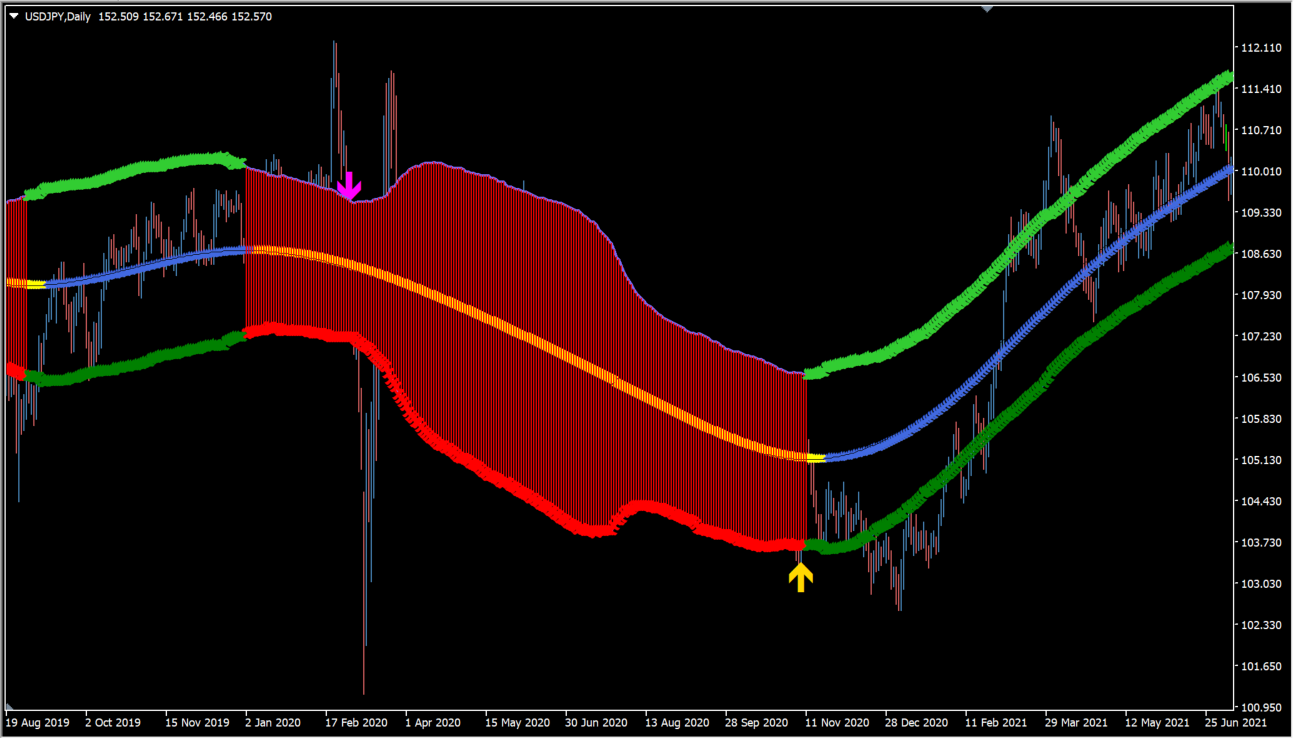This screenshot has height=739, width=1294.
Task: Click the 105.130 level on price scale
Action: [1261, 461]
